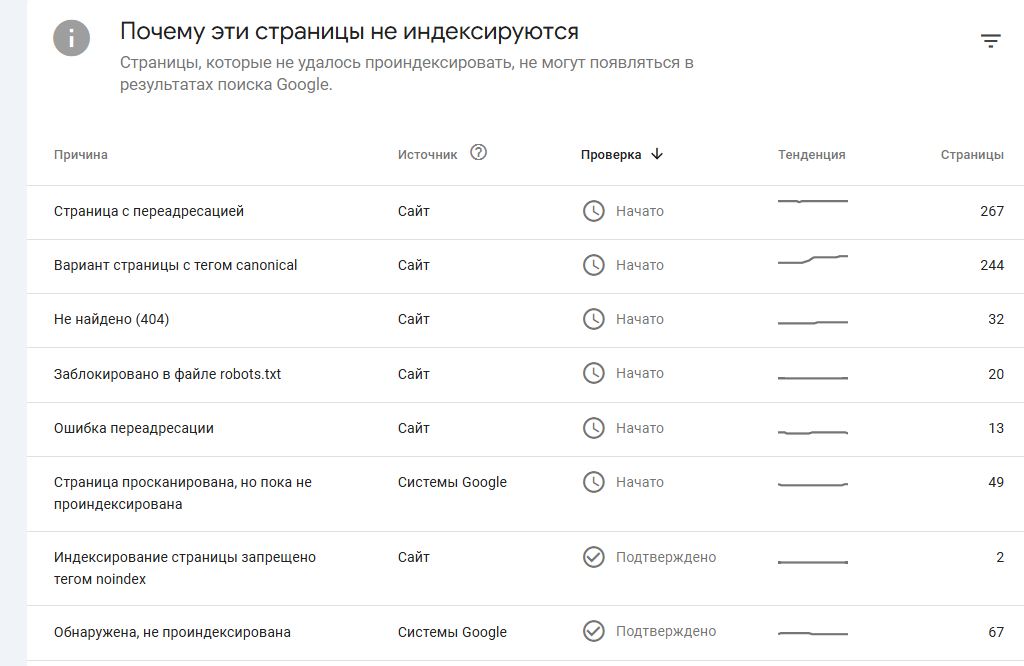Click the page count 267
The image size is (1024, 666).
click(992, 211)
